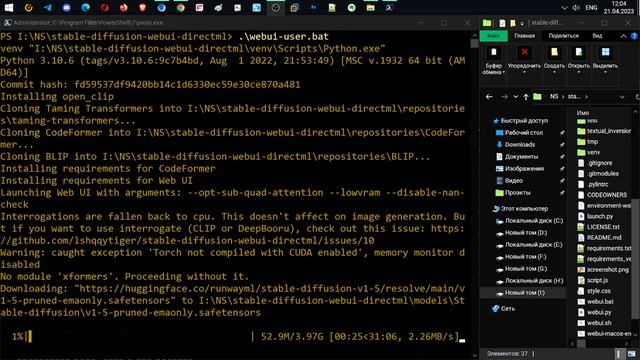The image size is (640, 360).
Task: Open the Explorer Файл tab
Action: (494, 36)
